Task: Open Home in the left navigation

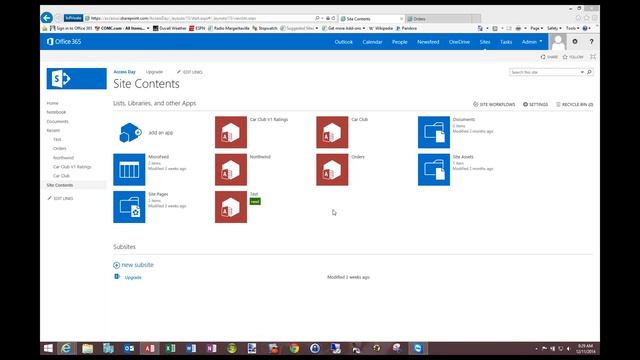Action: 52,103
